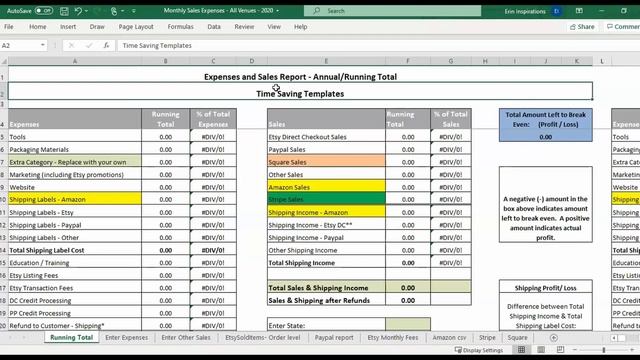Switch to the Draw ribbon tab
The image size is (640, 360).
click(x=97, y=27)
